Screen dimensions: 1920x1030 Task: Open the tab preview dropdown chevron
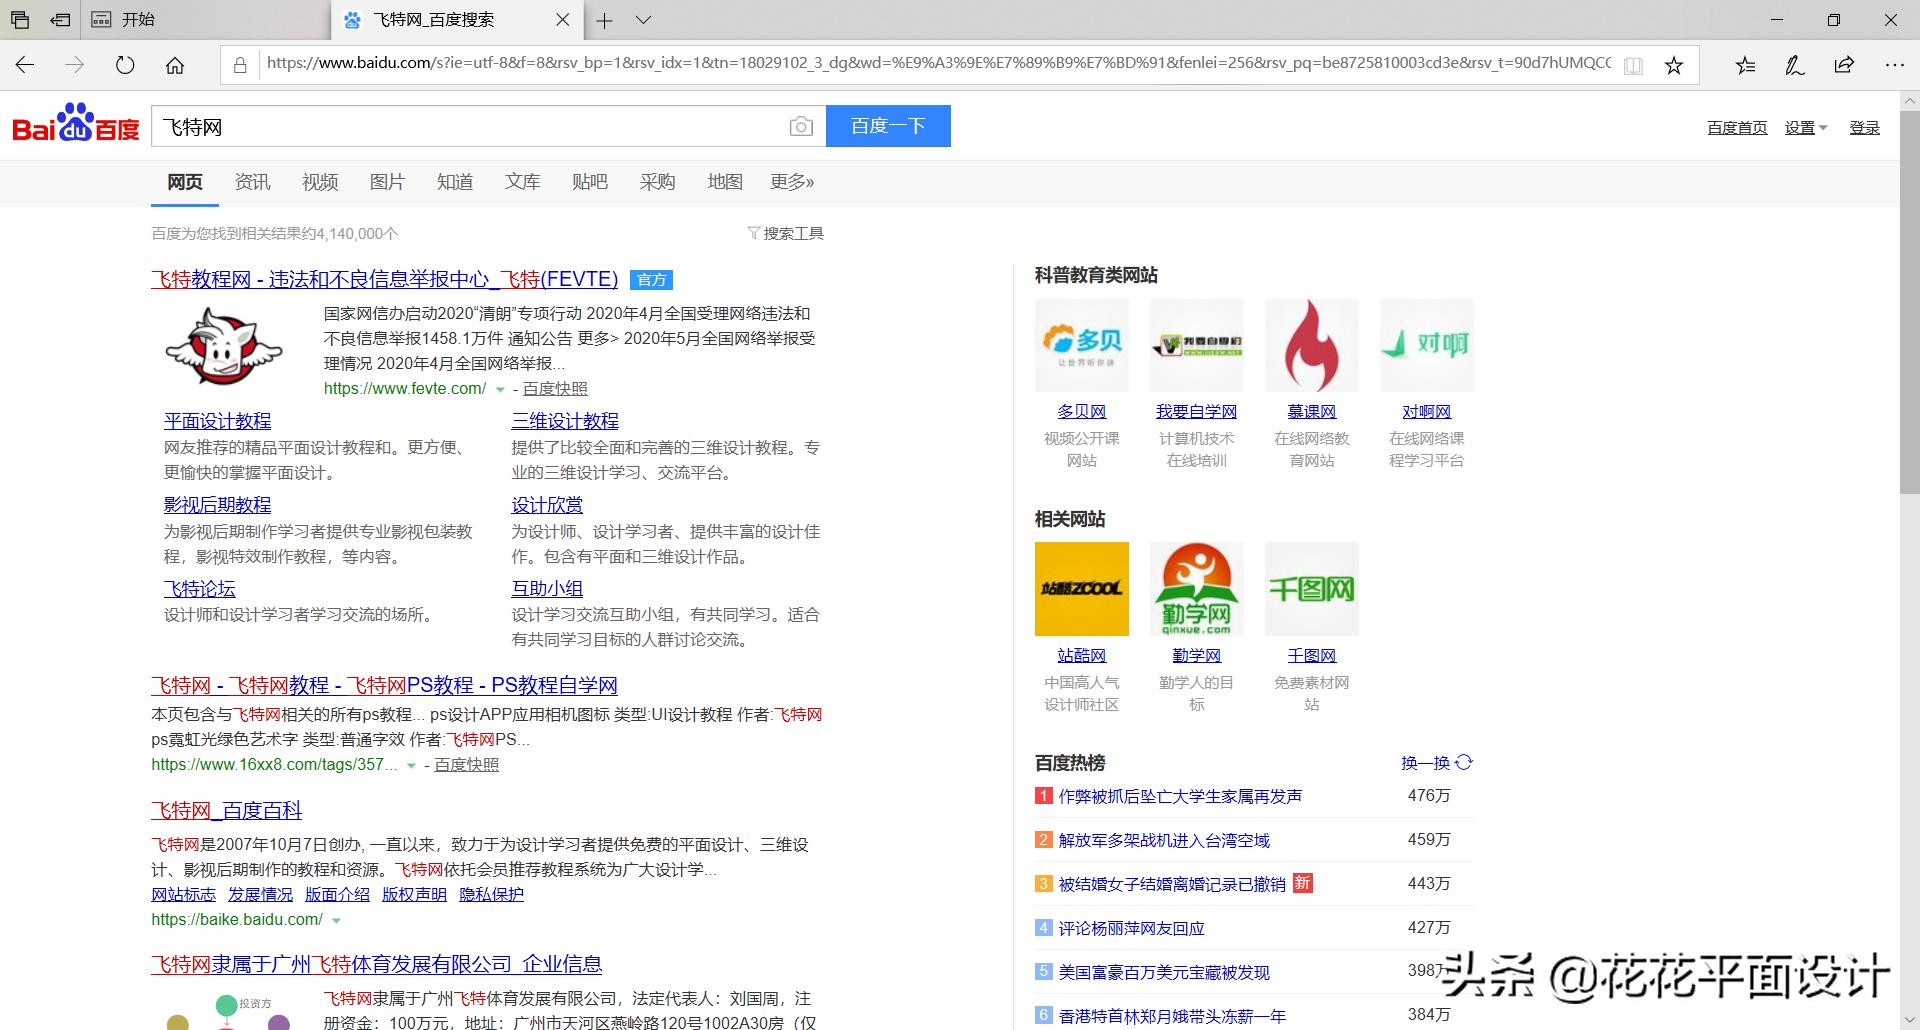[644, 20]
